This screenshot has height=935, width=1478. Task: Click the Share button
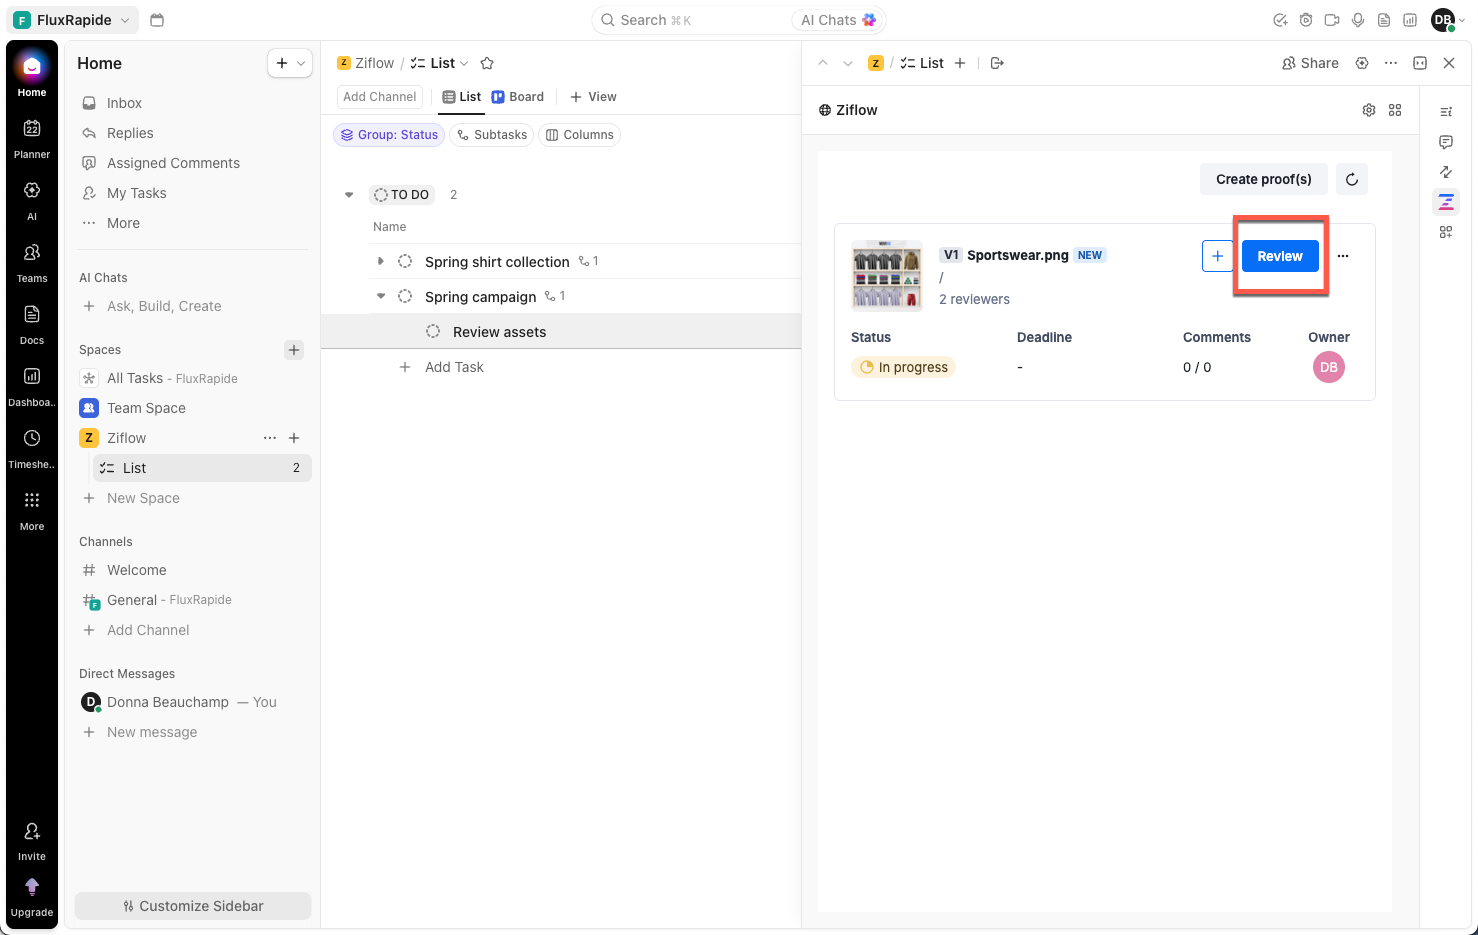(x=1310, y=63)
